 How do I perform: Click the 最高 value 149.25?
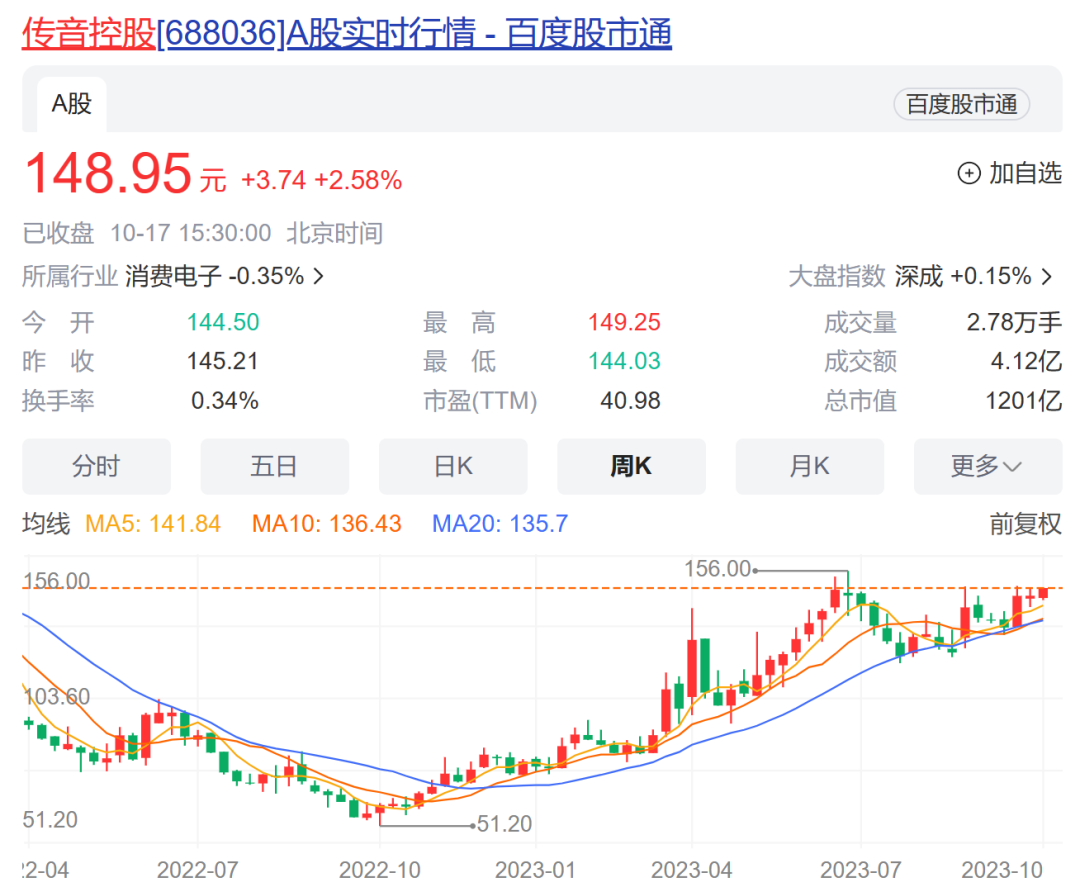pyautogui.click(x=624, y=322)
